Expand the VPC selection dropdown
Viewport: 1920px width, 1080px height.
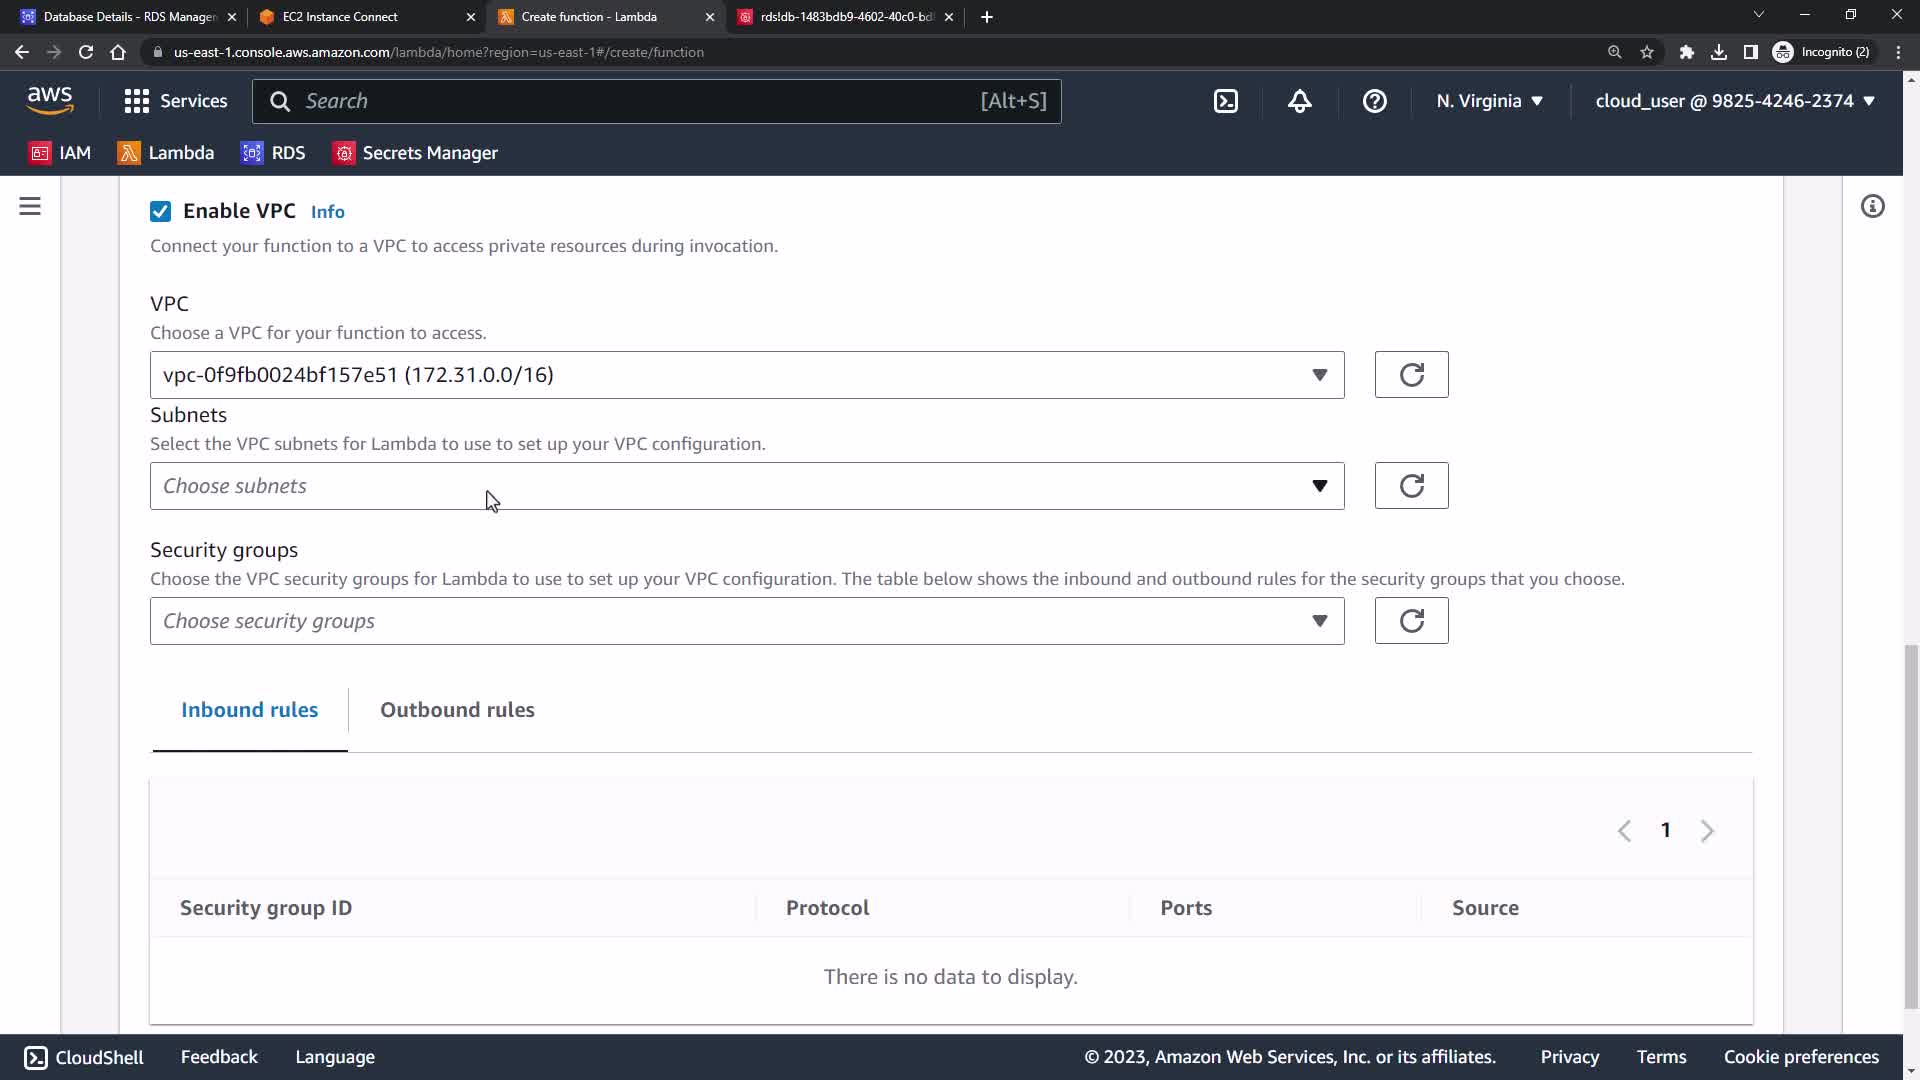tap(746, 375)
